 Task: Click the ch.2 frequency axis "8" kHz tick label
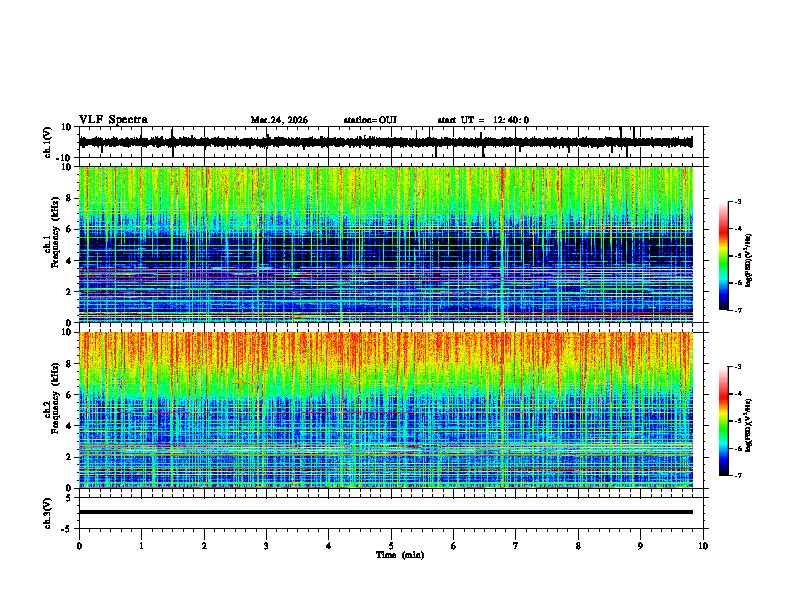pyautogui.click(x=70, y=364)
